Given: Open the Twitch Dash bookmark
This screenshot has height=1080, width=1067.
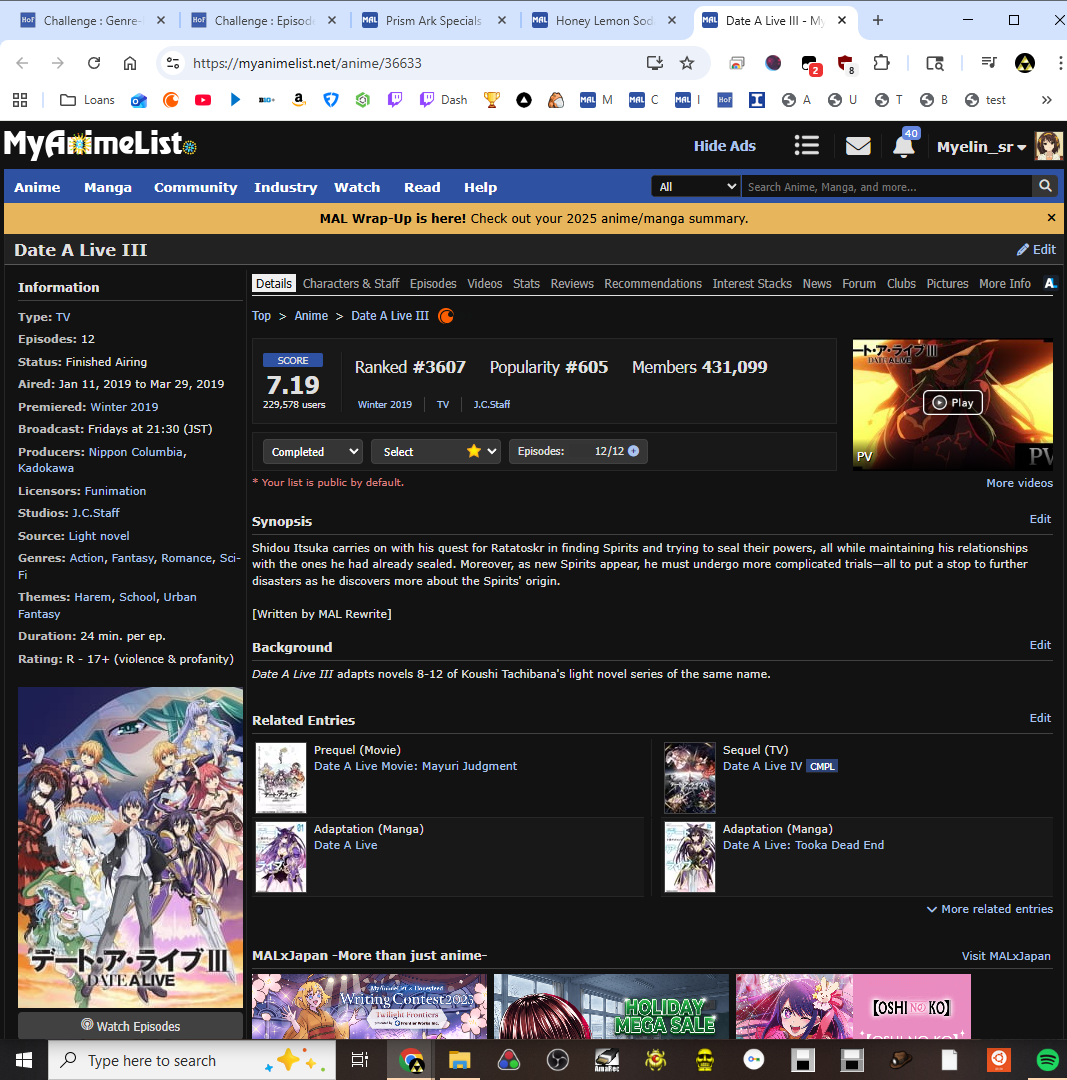Looking at the screenshot, I should click(x=444, y=100).
